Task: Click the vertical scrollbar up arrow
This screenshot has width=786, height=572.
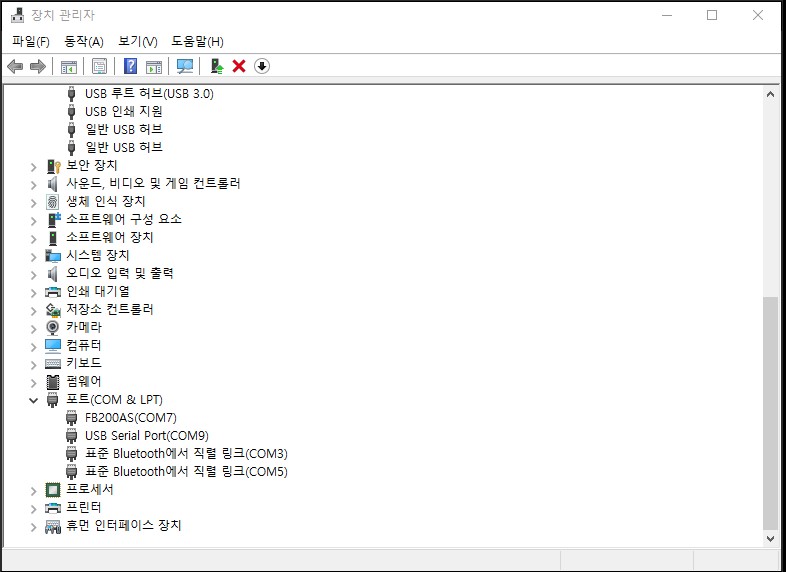Action: [x=770, y=94]
